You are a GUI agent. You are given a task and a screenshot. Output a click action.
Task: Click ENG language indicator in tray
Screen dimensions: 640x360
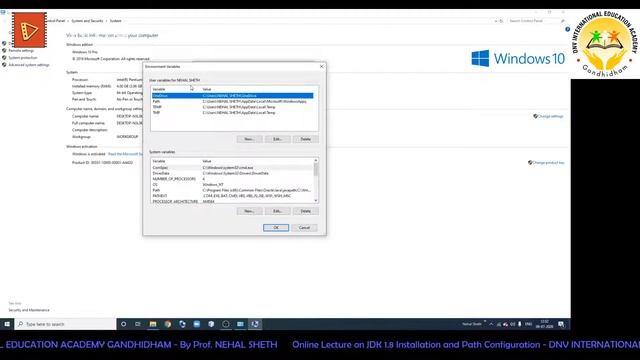(529, 324)
